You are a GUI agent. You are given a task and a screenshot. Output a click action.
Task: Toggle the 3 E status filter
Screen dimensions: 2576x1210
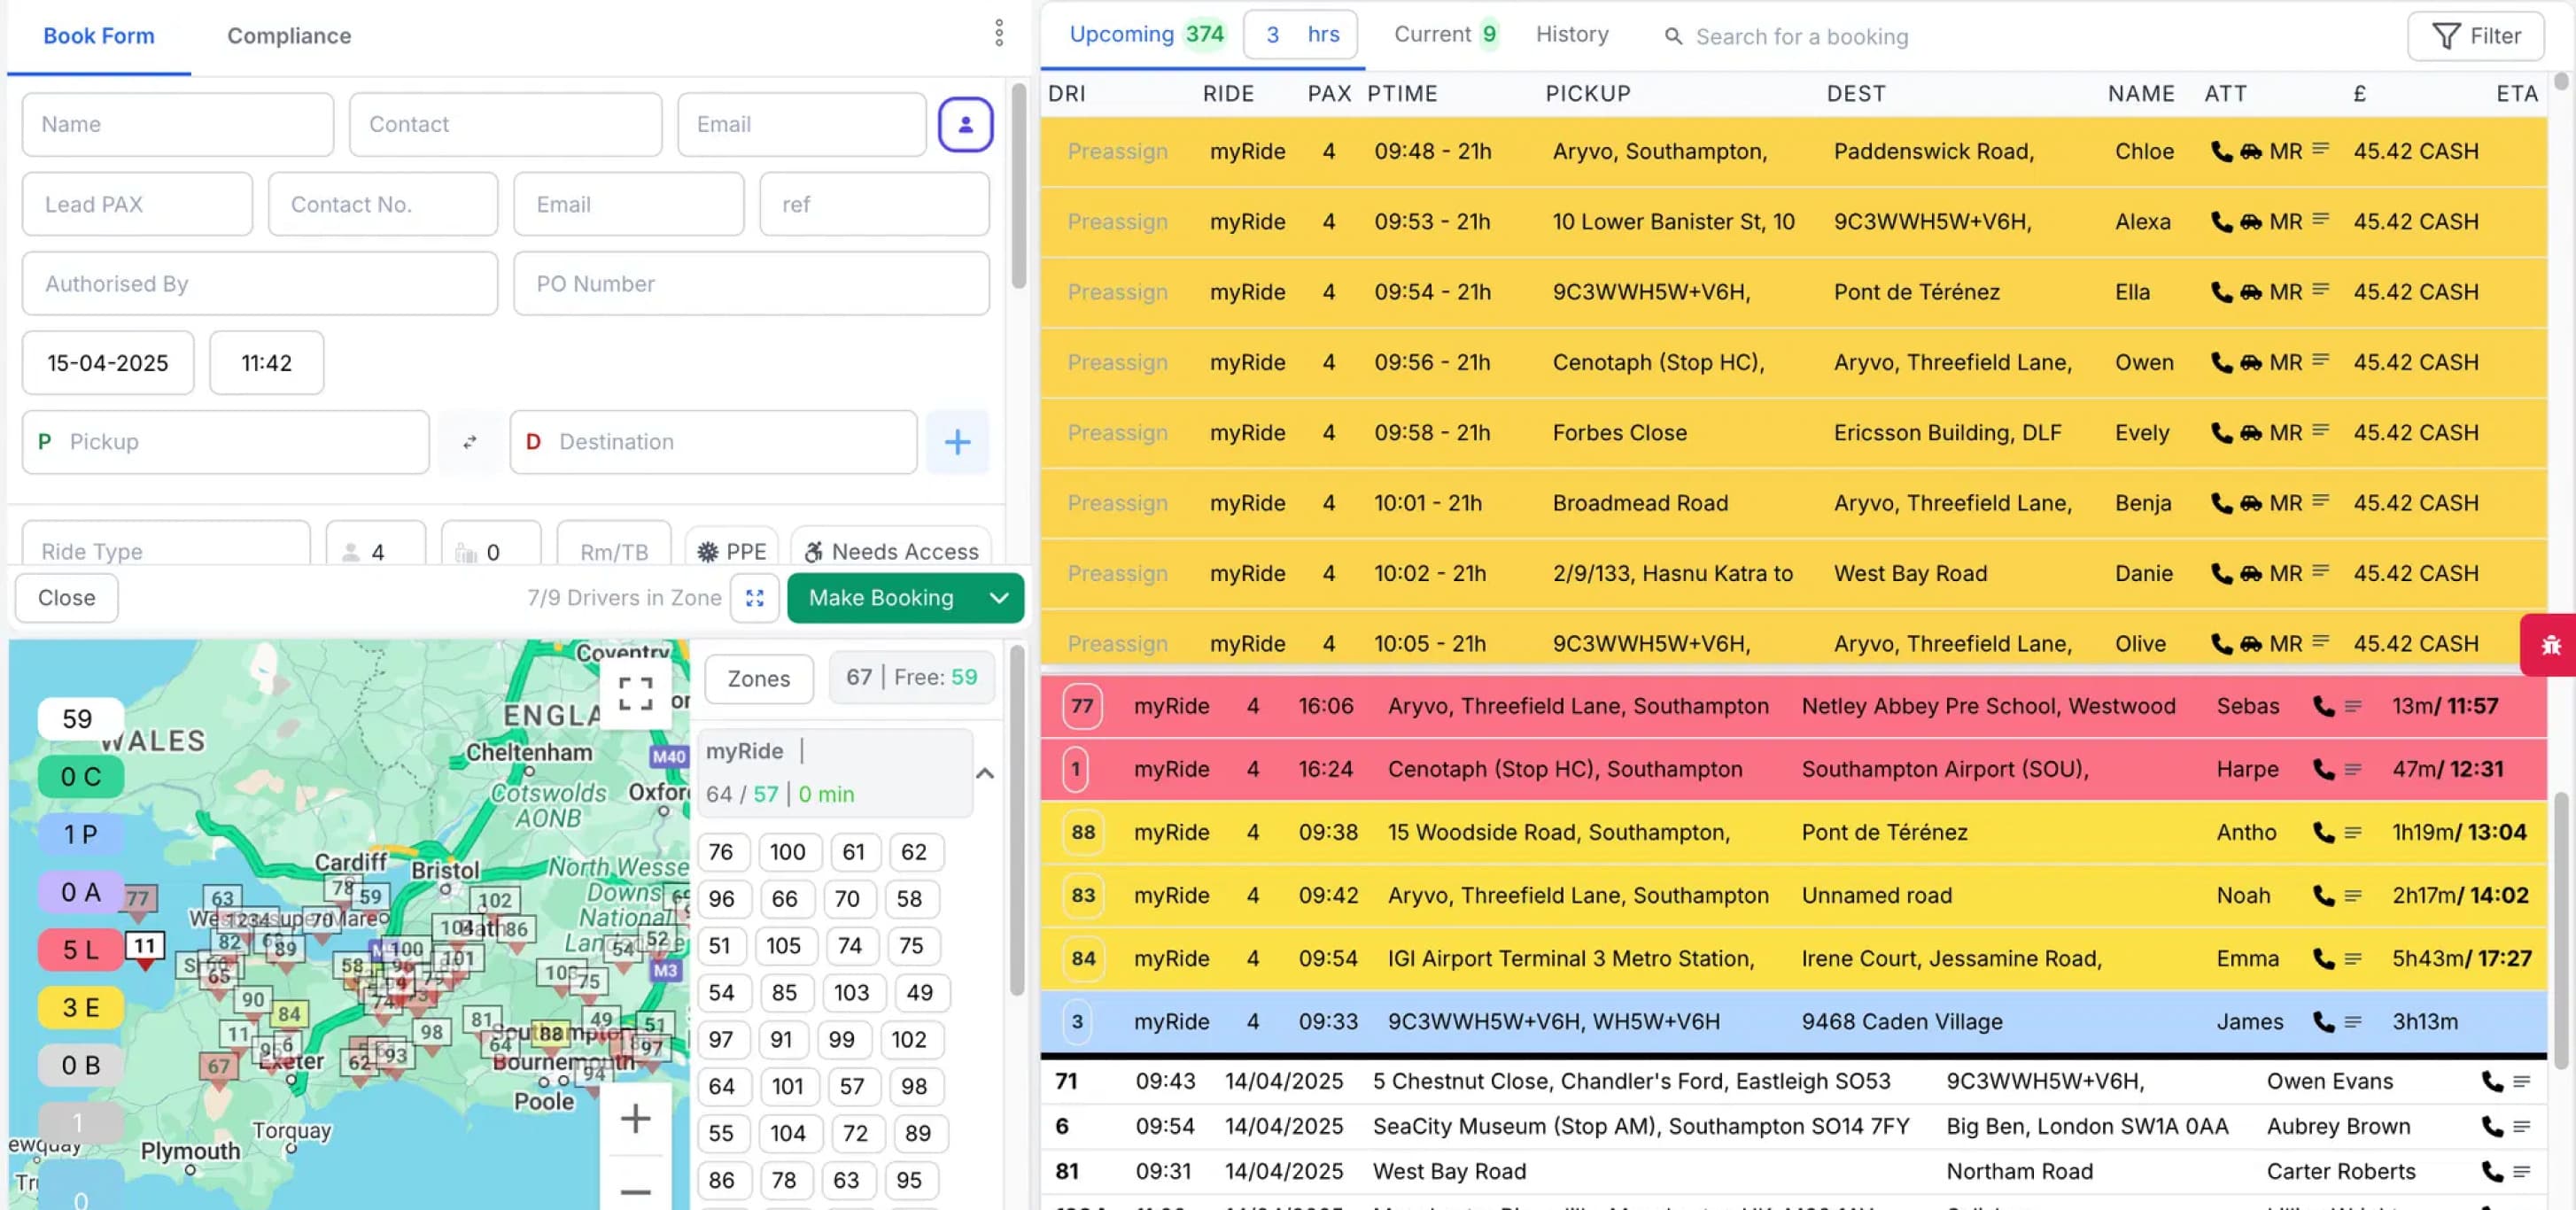[x=81, y=1008]
